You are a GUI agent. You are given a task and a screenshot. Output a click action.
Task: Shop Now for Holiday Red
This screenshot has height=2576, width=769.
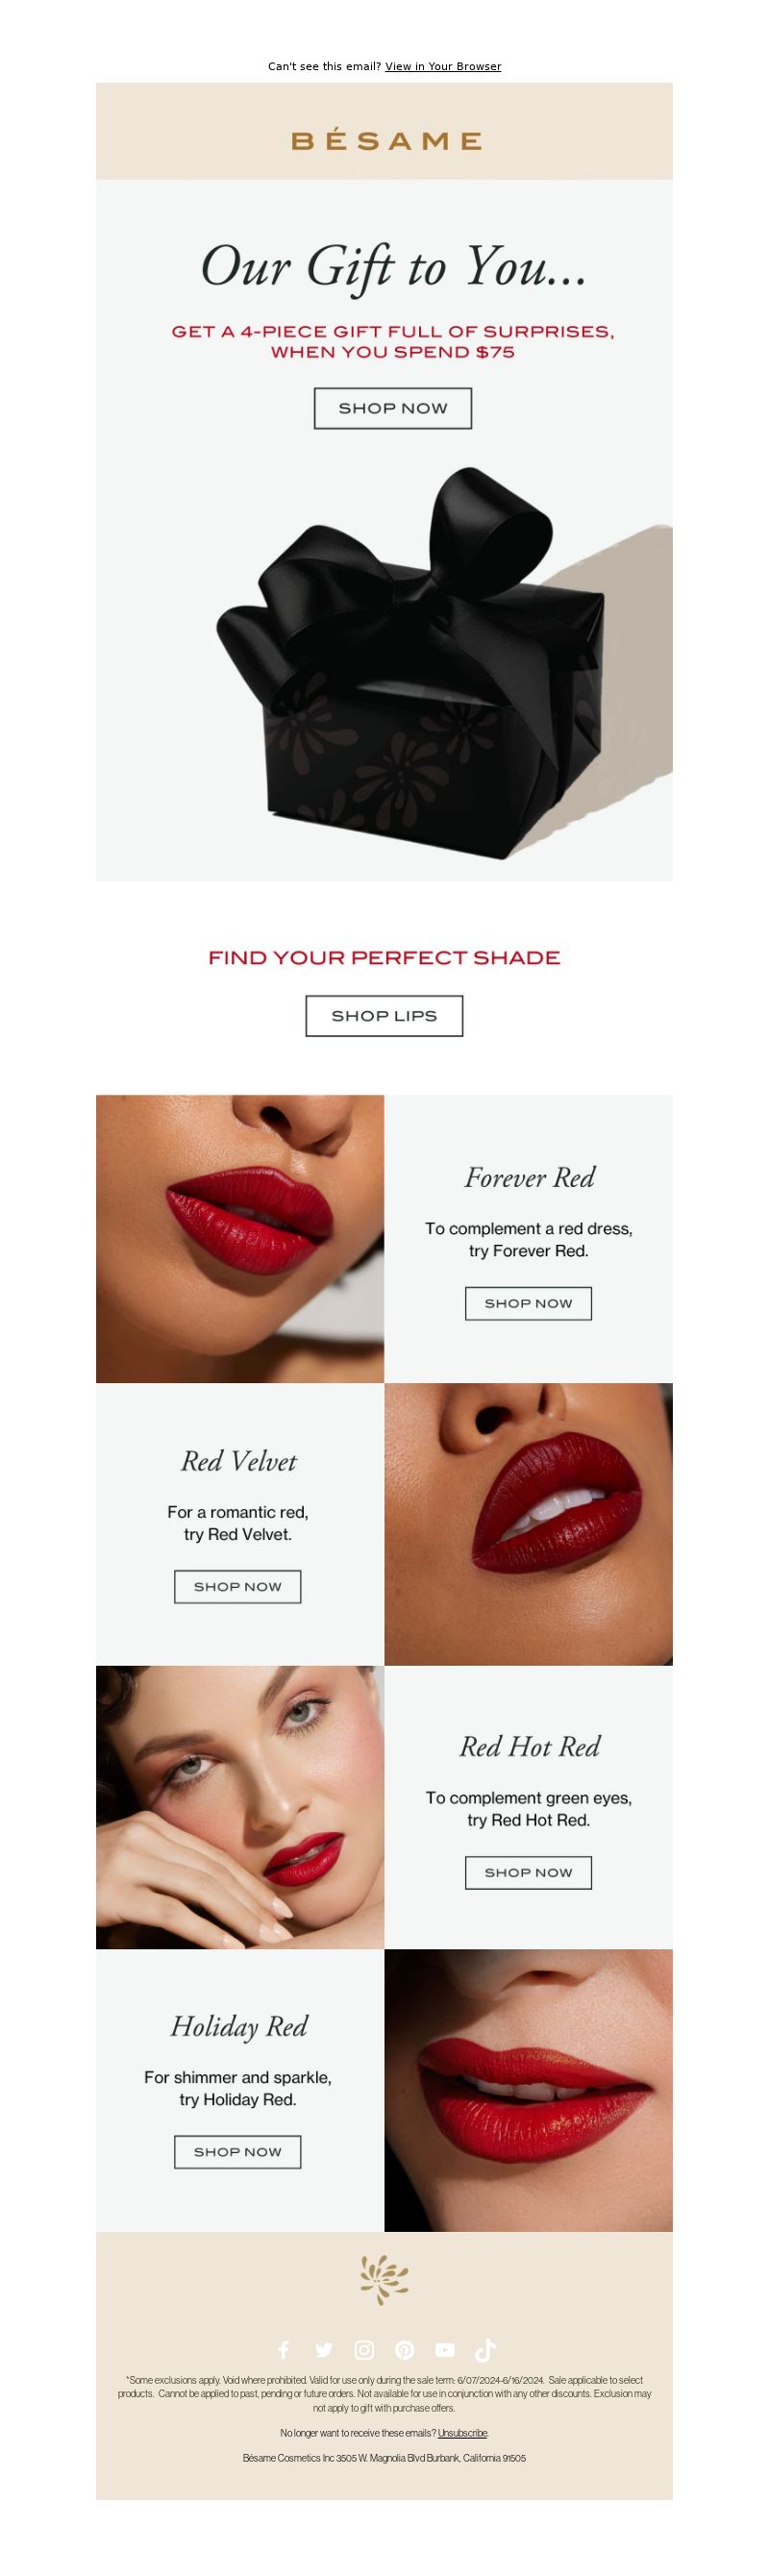(x=237, y=2152)
